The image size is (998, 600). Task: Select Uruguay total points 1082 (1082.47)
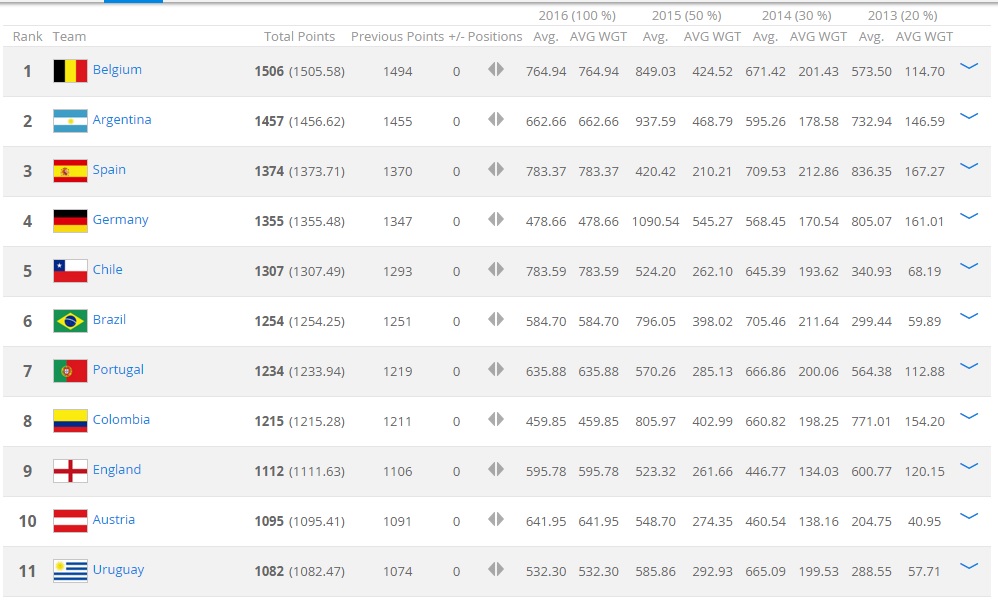coord(300,571)
